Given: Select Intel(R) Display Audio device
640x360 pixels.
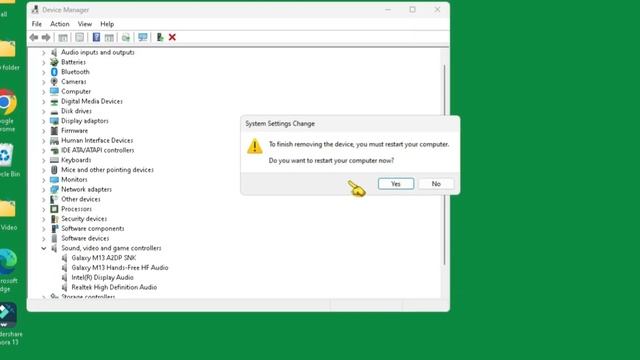Looking at the screenshot, I should [x=102, y=278].
